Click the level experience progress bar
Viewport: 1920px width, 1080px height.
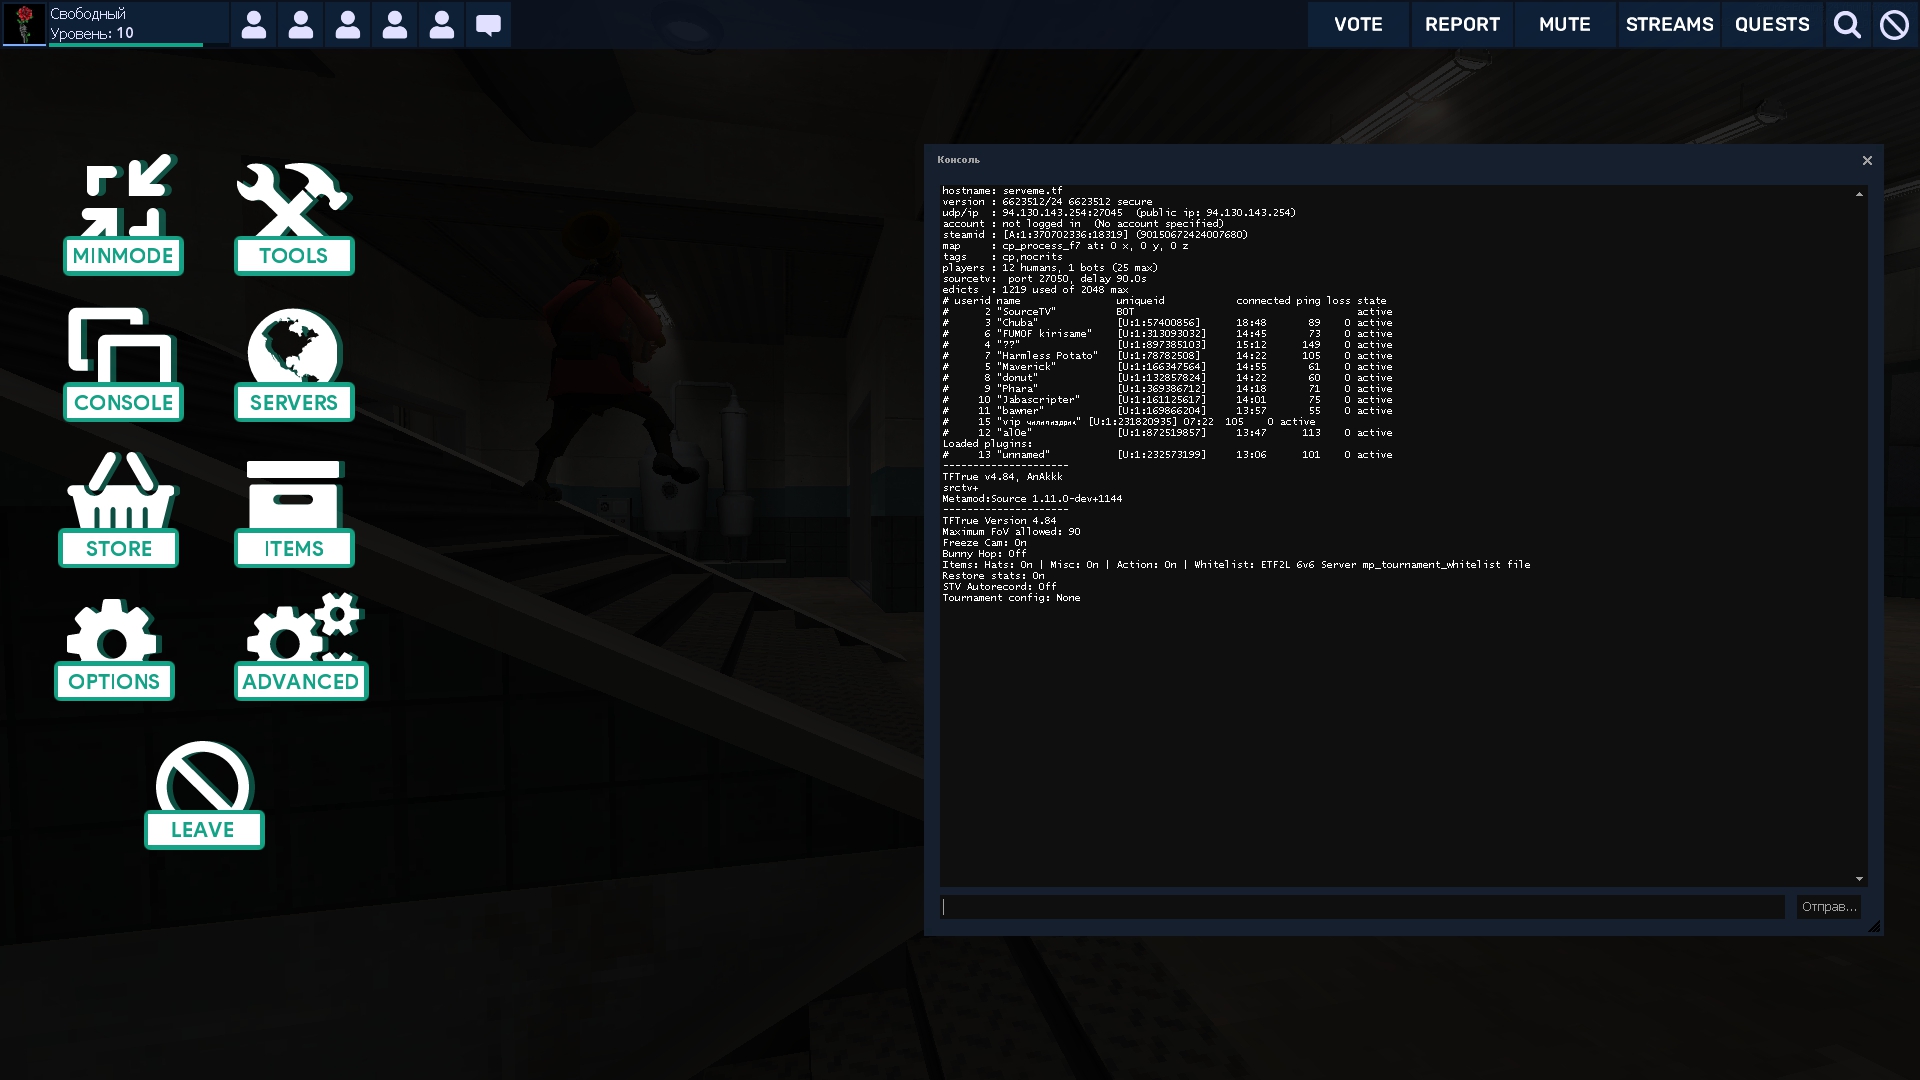(x=126, y=45)
